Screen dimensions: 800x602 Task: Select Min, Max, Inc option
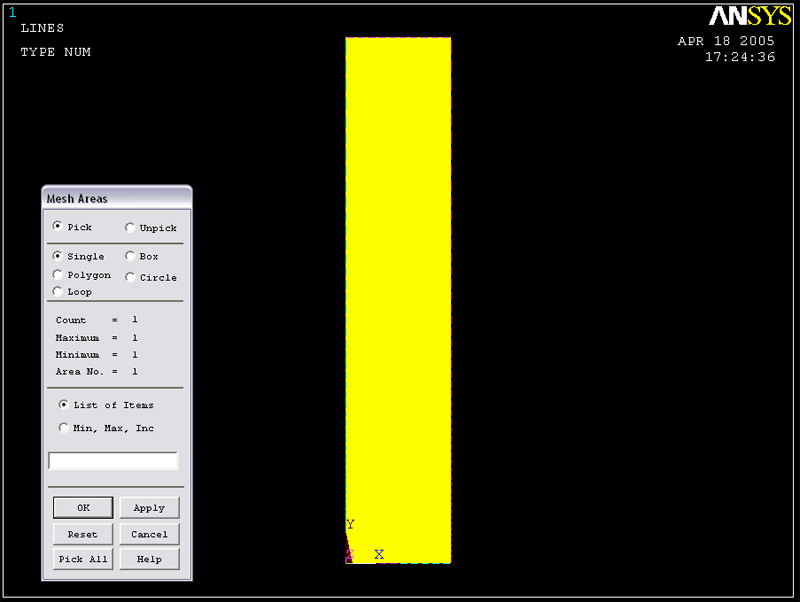[63, 428]
